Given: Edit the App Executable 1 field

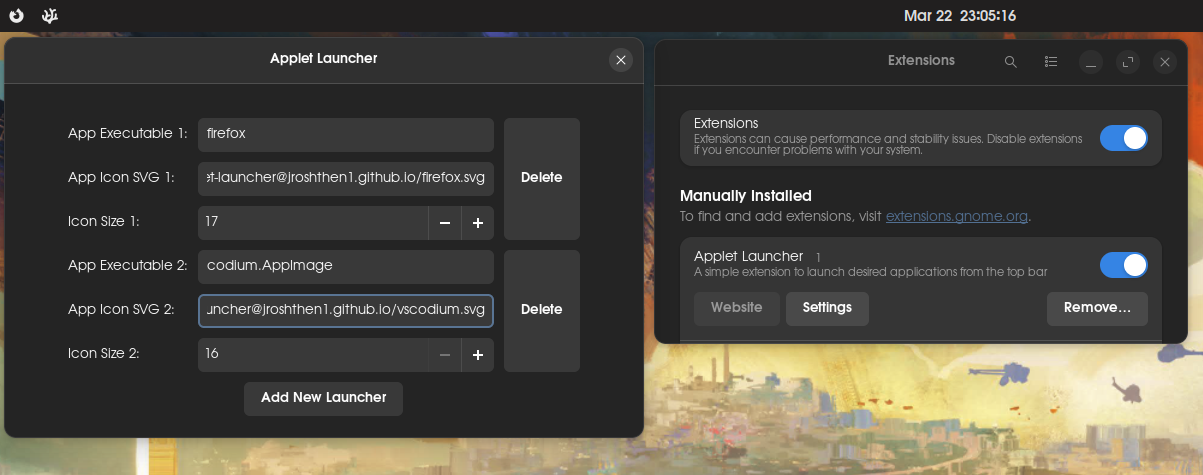Looking at the screenshot, I should pos(345,134).
